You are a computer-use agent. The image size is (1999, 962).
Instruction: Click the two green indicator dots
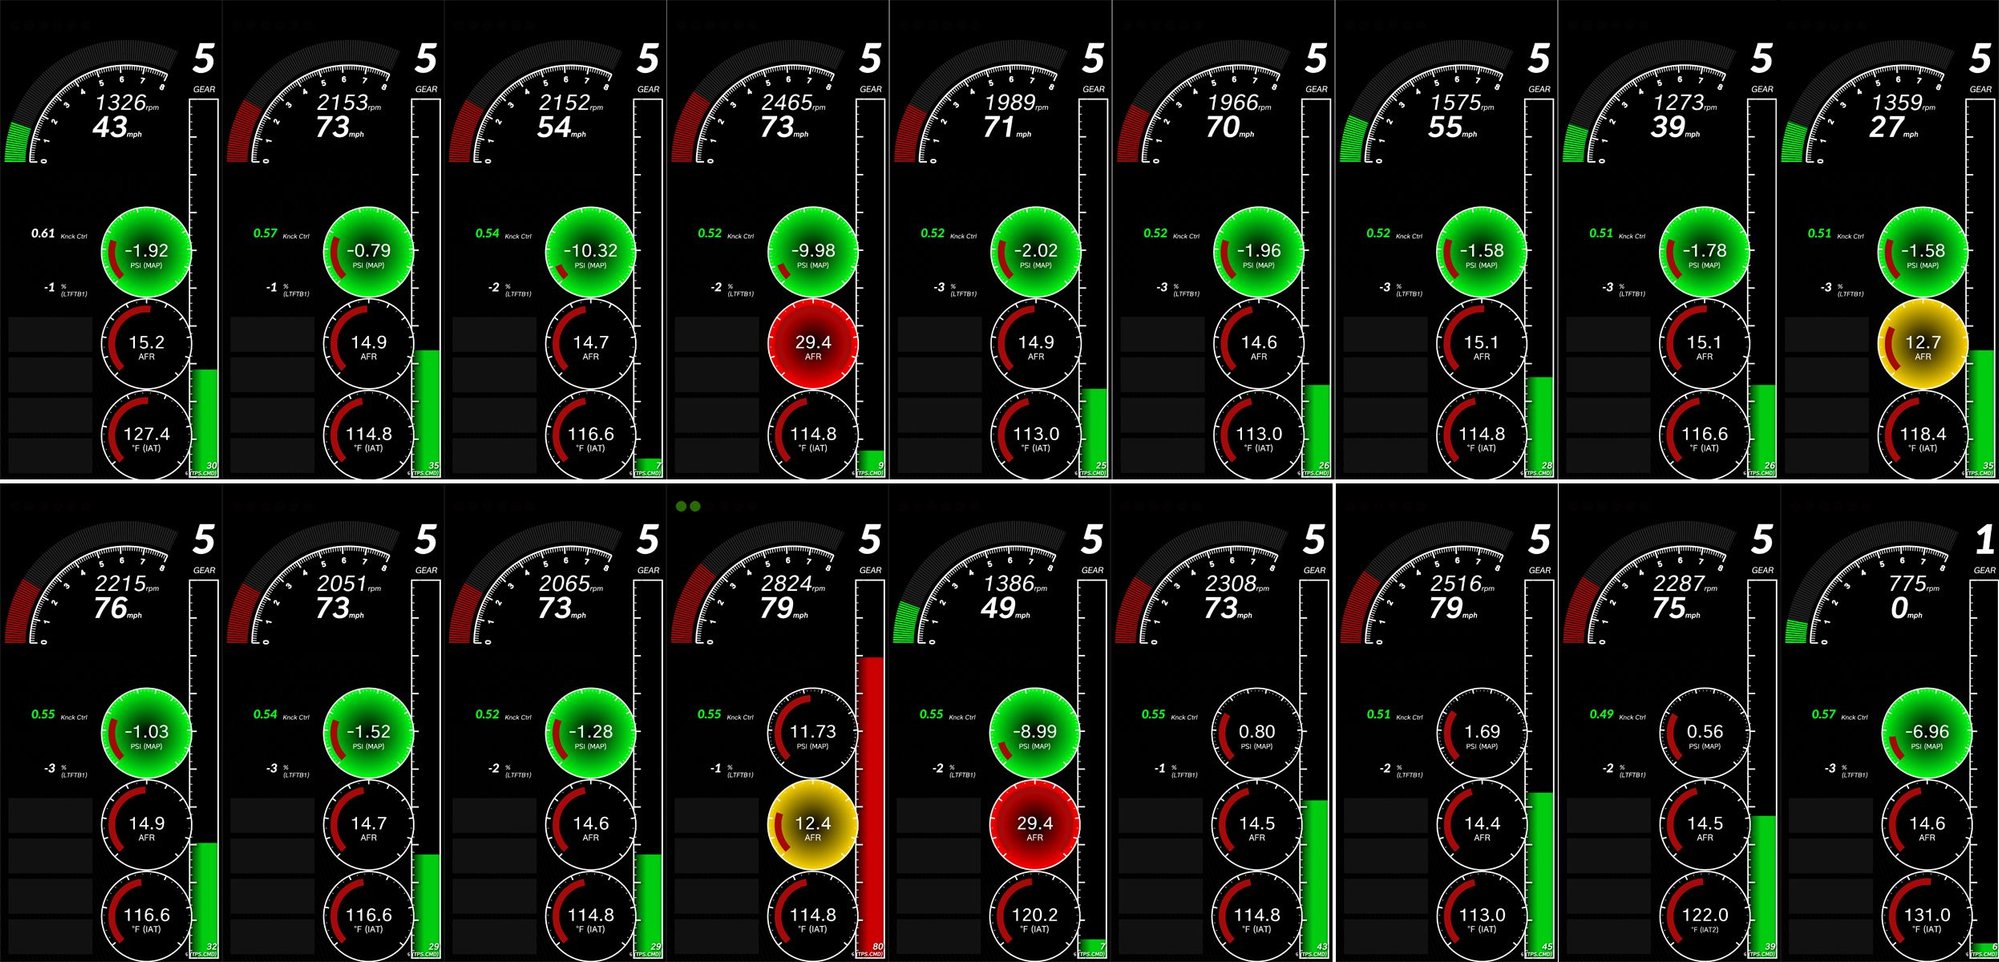coord(688,507)
